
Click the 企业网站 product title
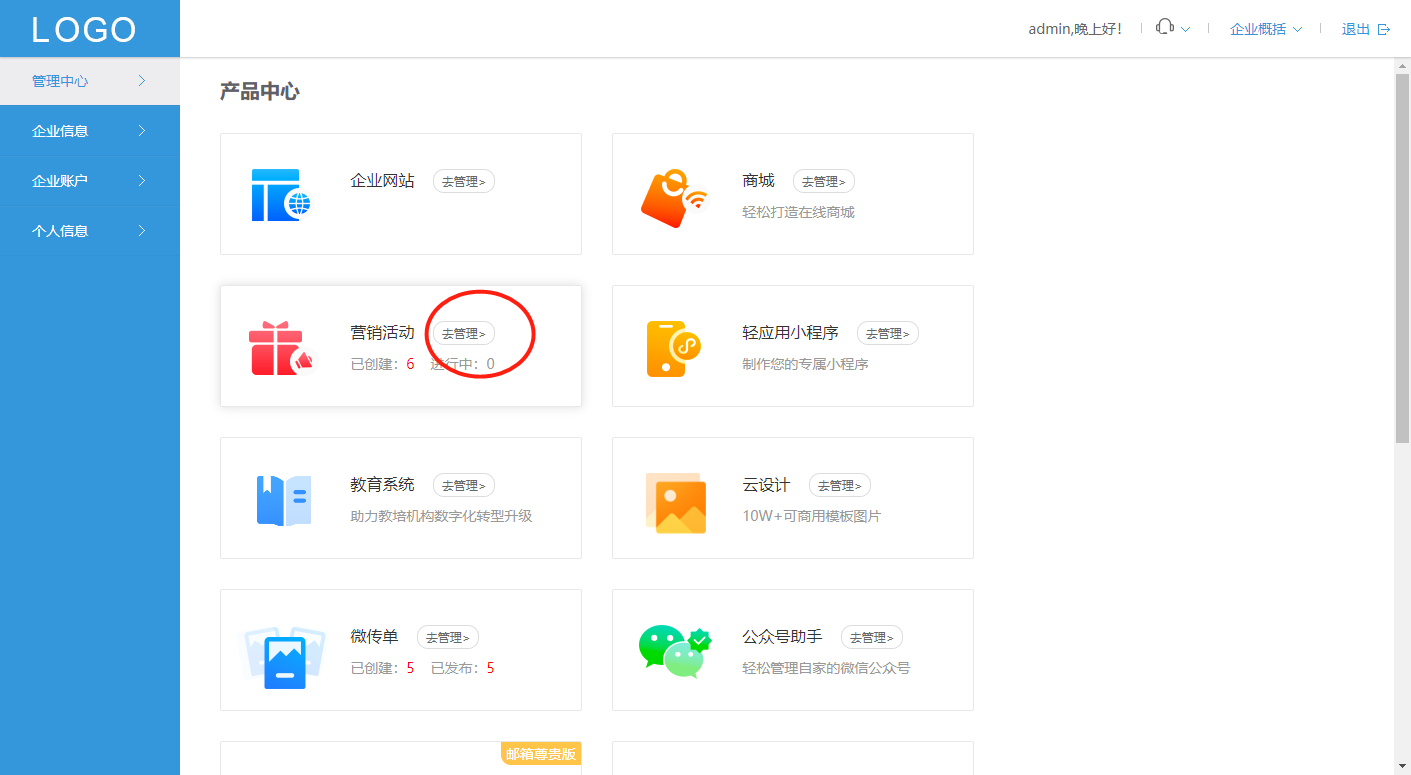382,181
